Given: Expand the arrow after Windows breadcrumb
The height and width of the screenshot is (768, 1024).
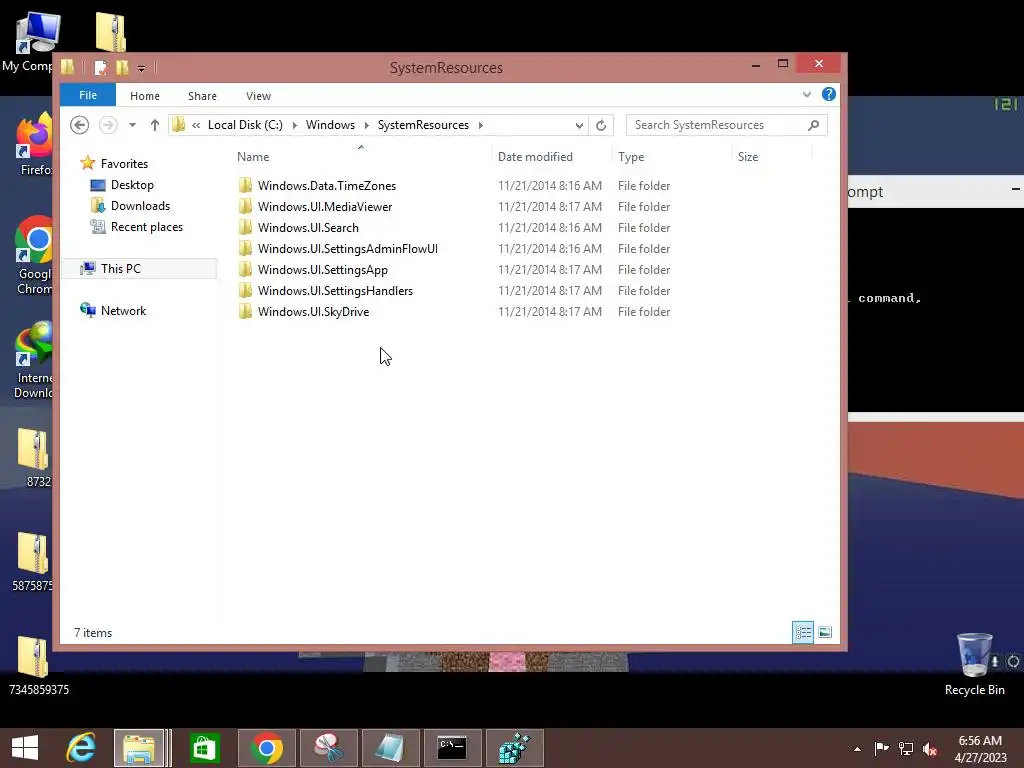Looking at the screenshot, I should coord(366,125).
